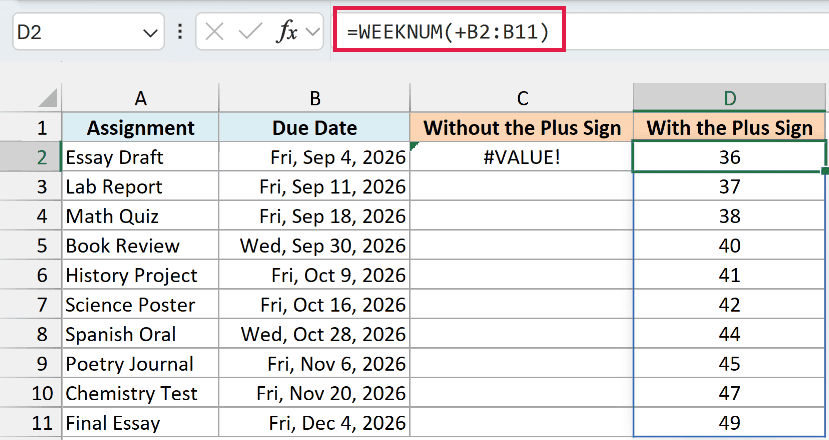Viewport: 829px width, 440px height.
Task: Click the Fri, Sep 18, 2026 date cell
Action: [x=315, y=216]
